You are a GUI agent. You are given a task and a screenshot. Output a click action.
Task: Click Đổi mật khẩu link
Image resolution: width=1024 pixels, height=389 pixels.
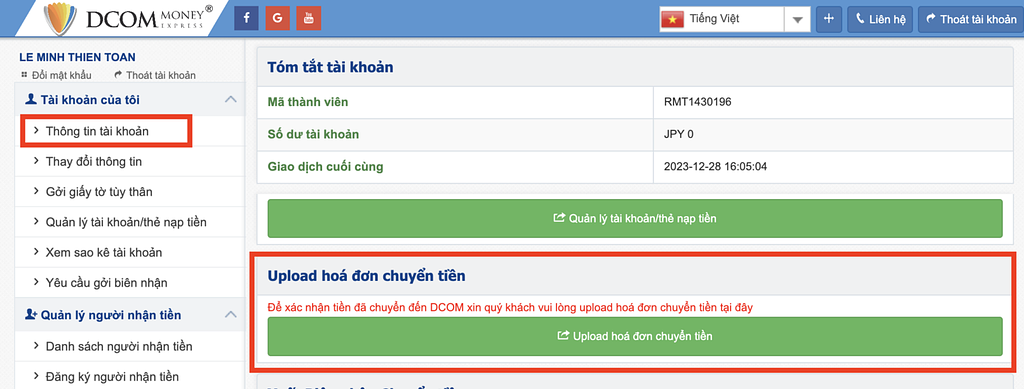point(56,75)
